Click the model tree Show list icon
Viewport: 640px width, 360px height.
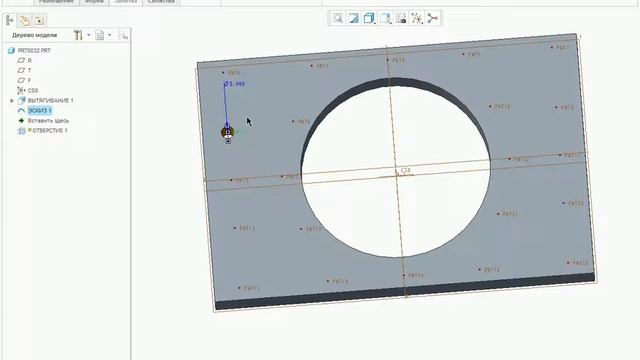(x=100, y=35)
